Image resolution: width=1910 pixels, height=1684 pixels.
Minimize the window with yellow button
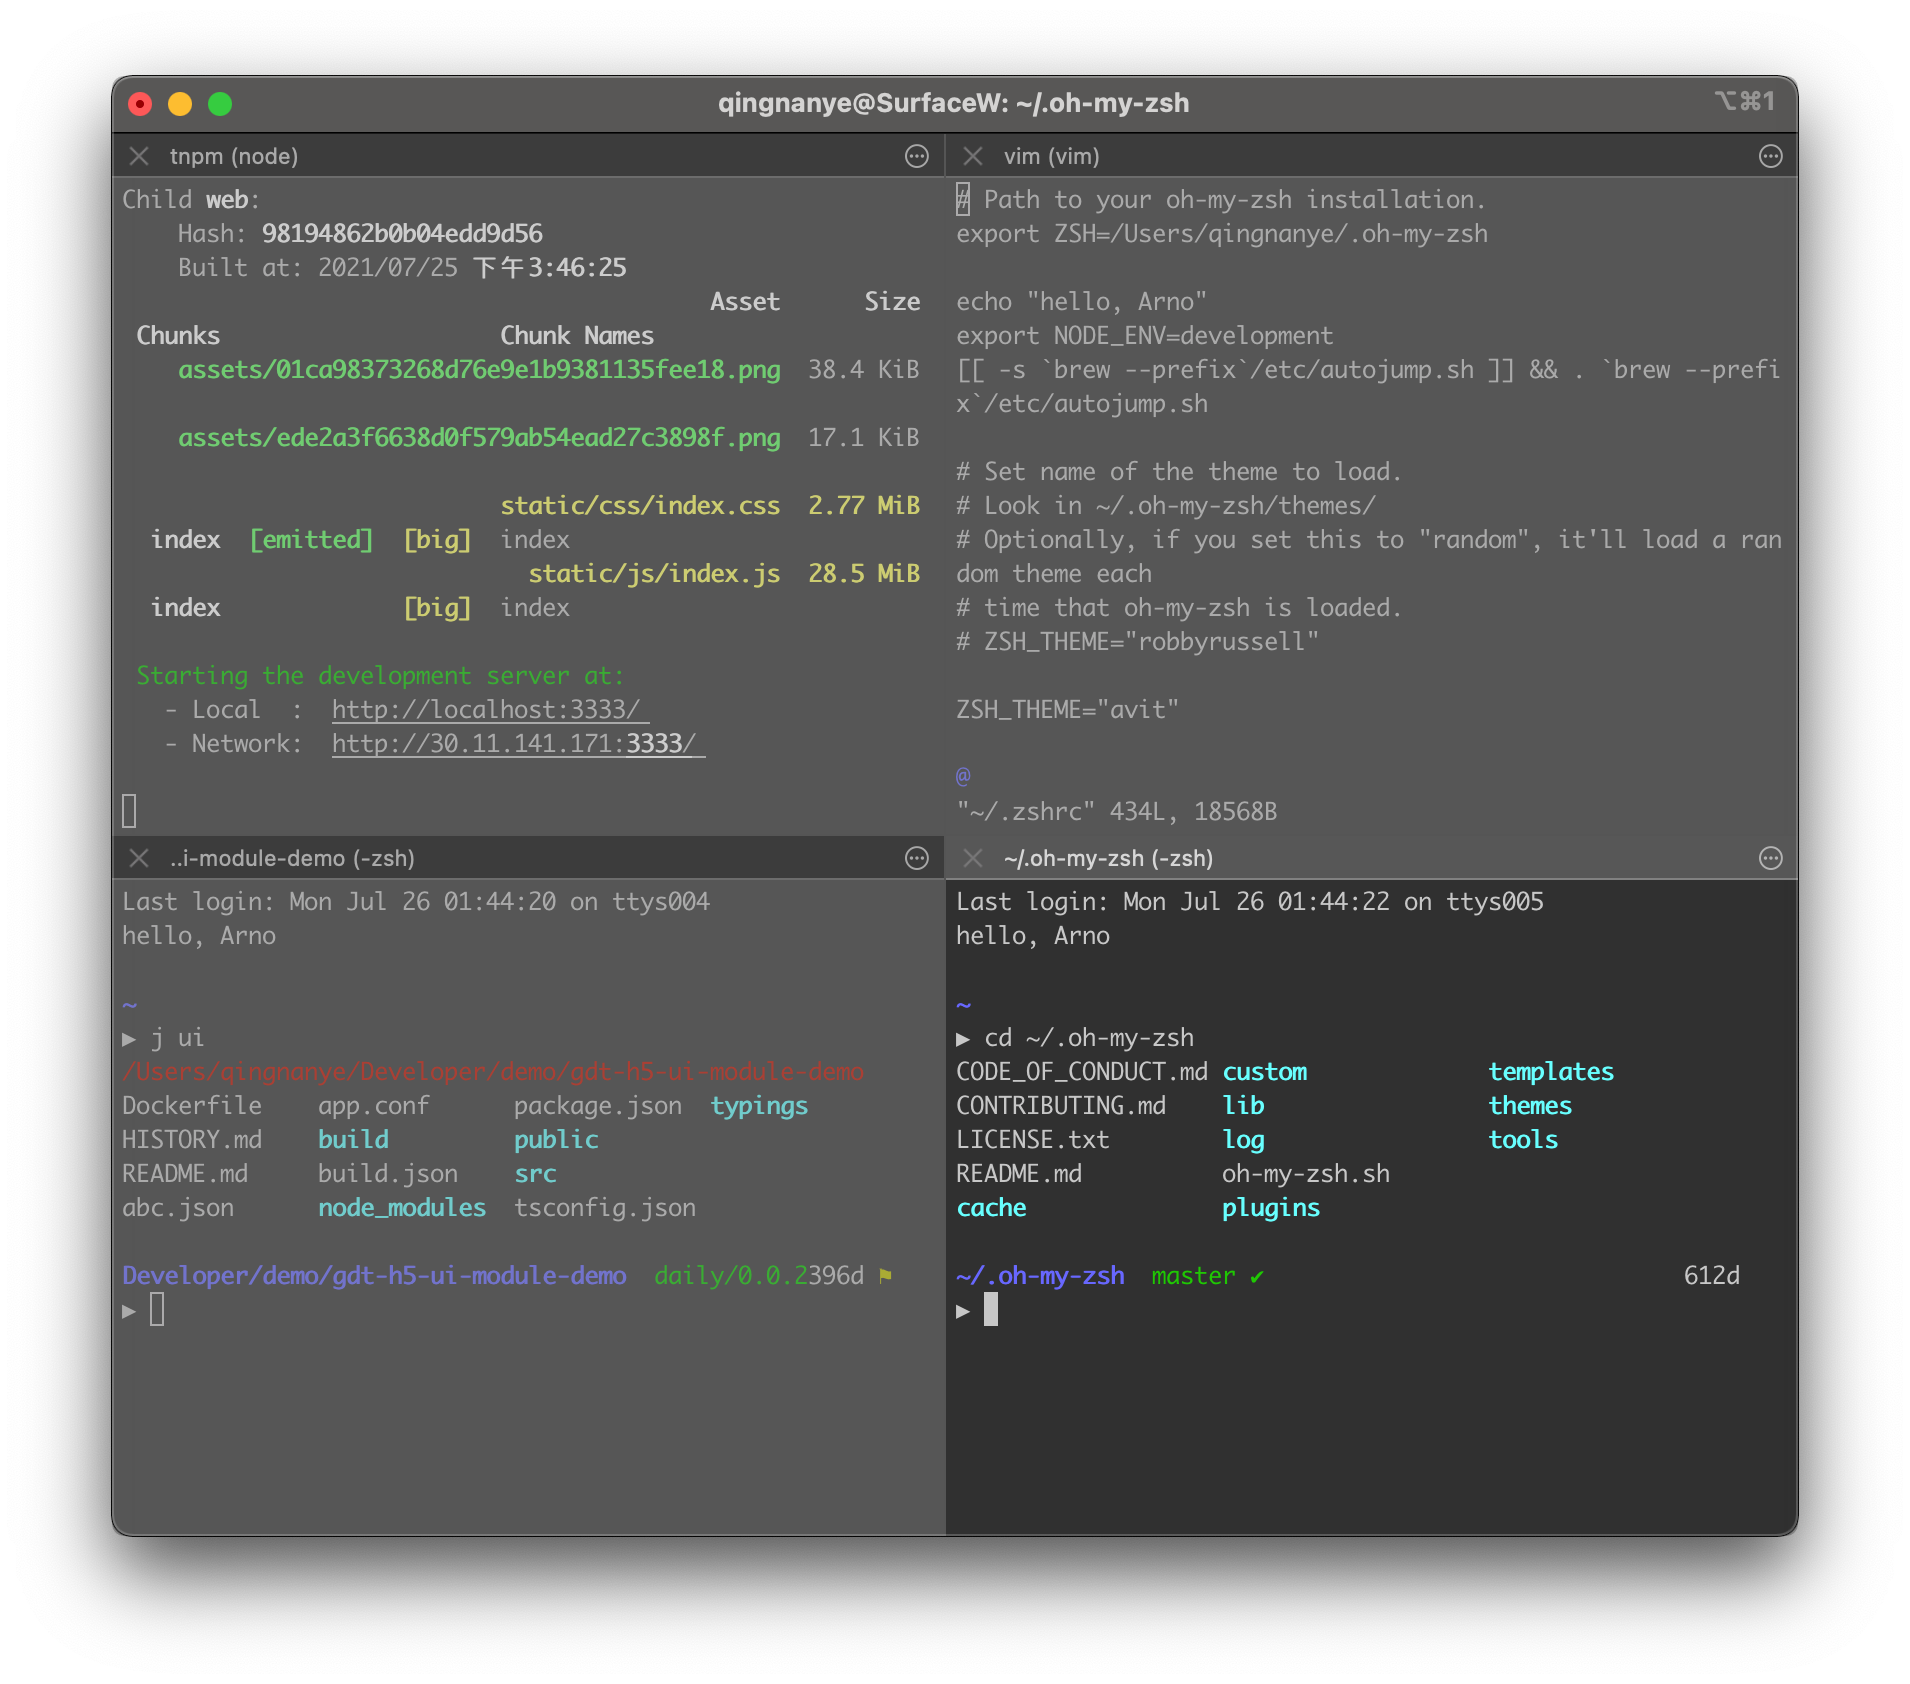pos(180,104)
